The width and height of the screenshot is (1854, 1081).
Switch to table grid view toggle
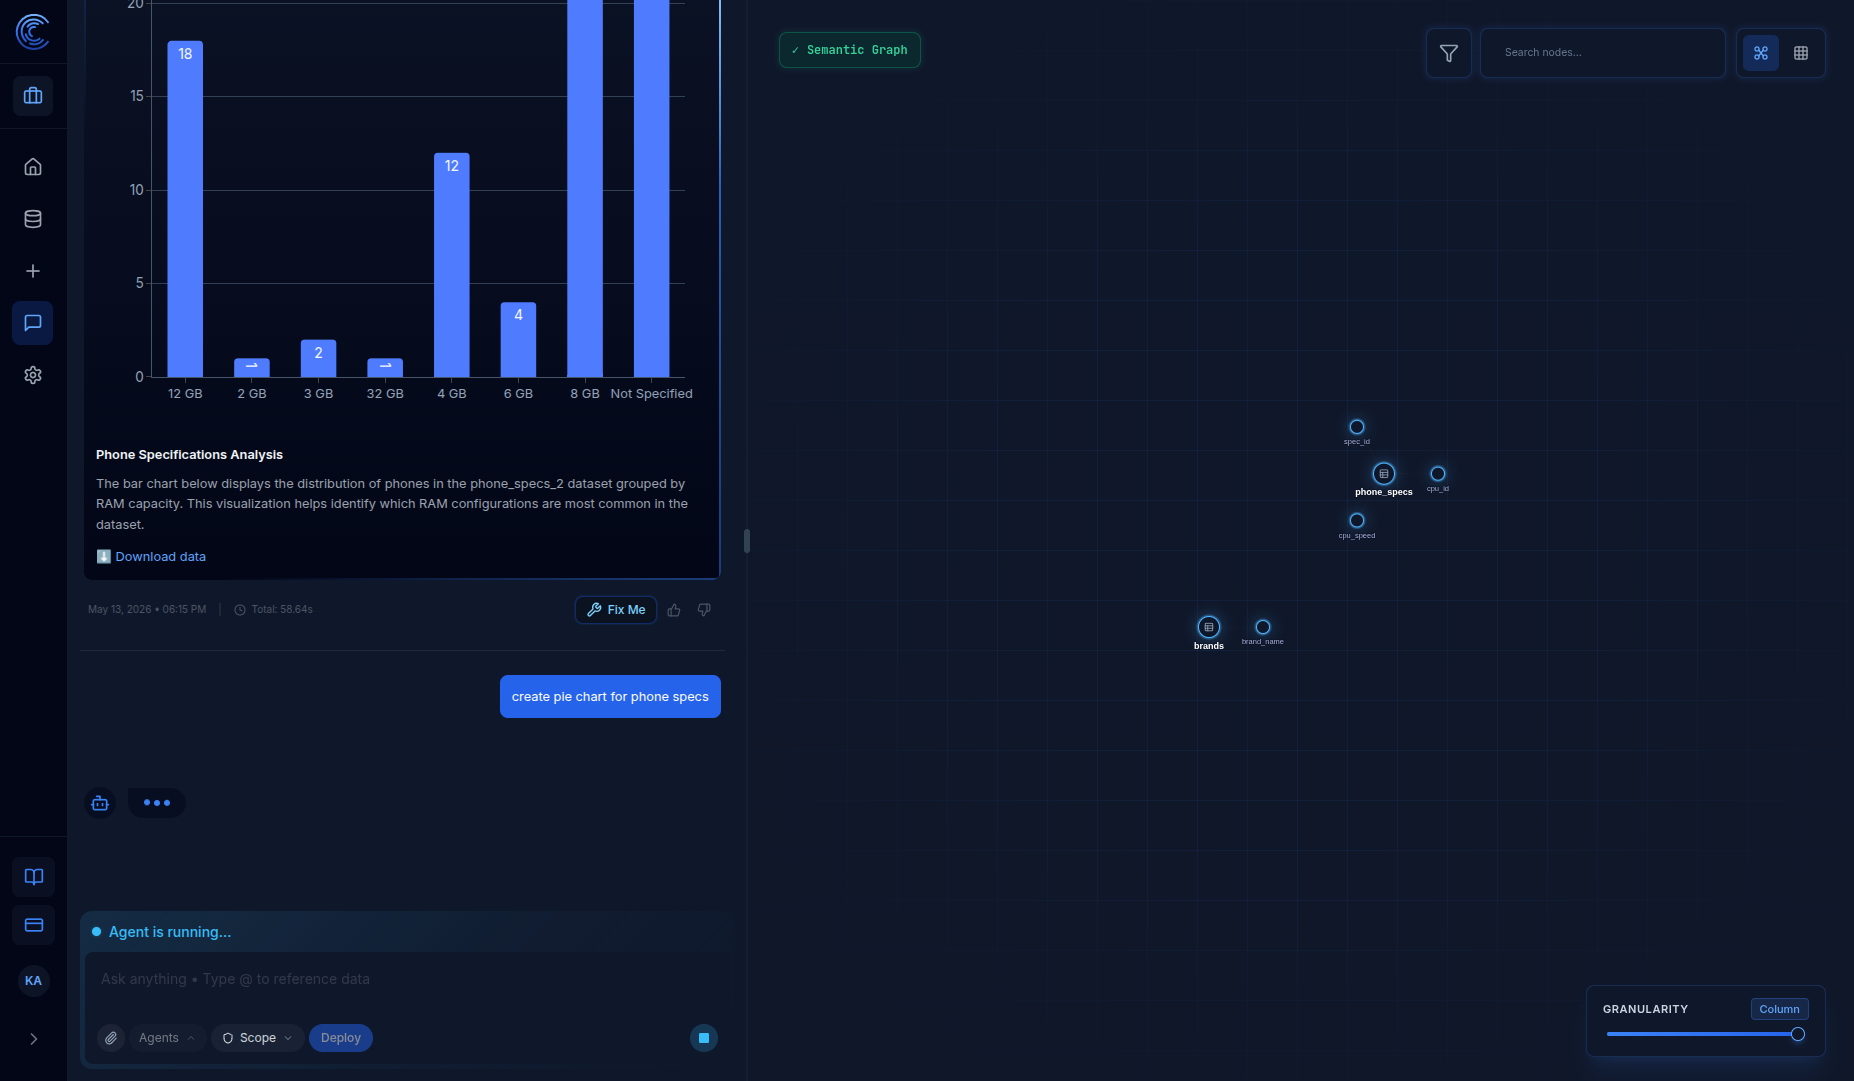click(1801, 53)
